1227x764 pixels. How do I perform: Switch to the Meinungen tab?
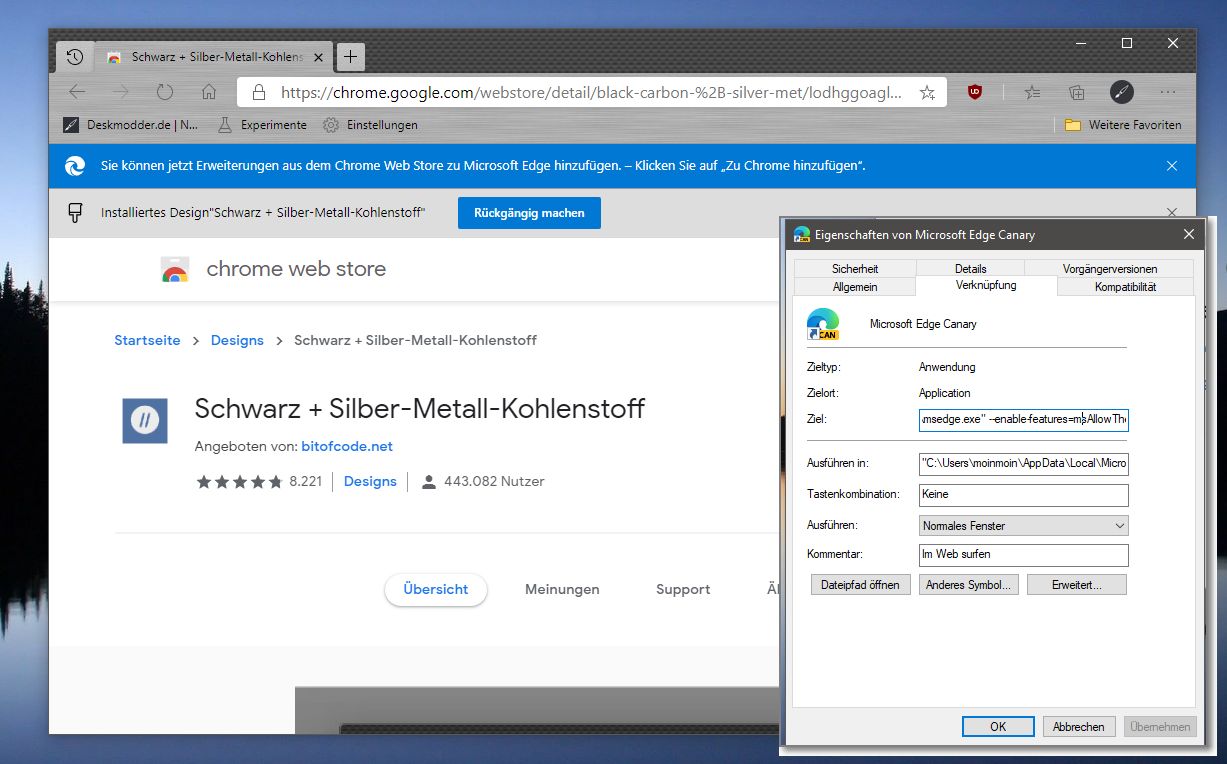562,590
